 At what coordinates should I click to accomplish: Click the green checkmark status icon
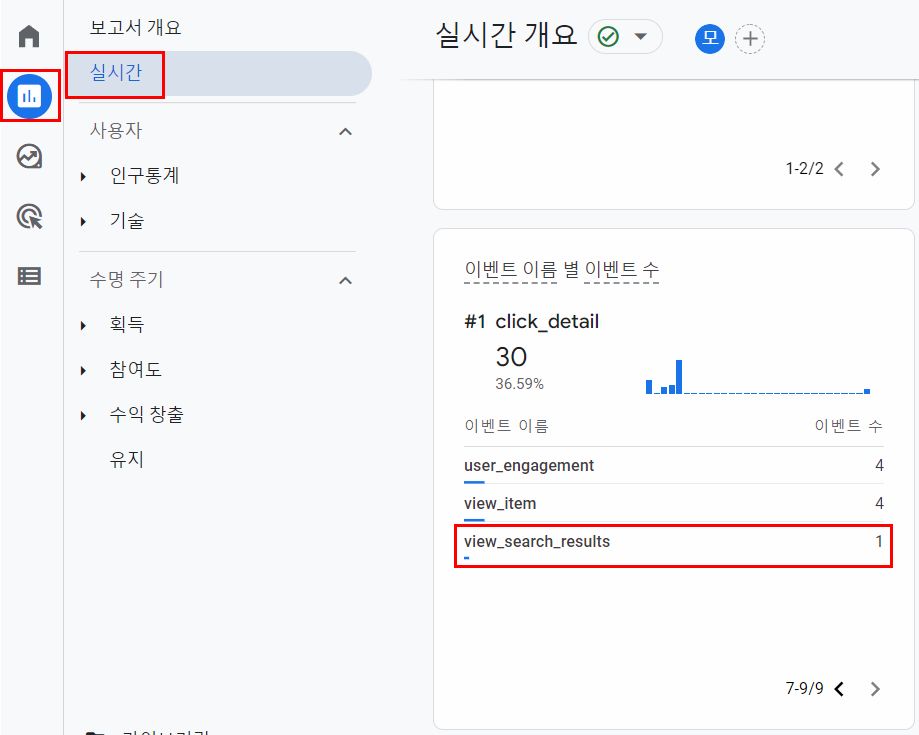[x=608, y=37]
